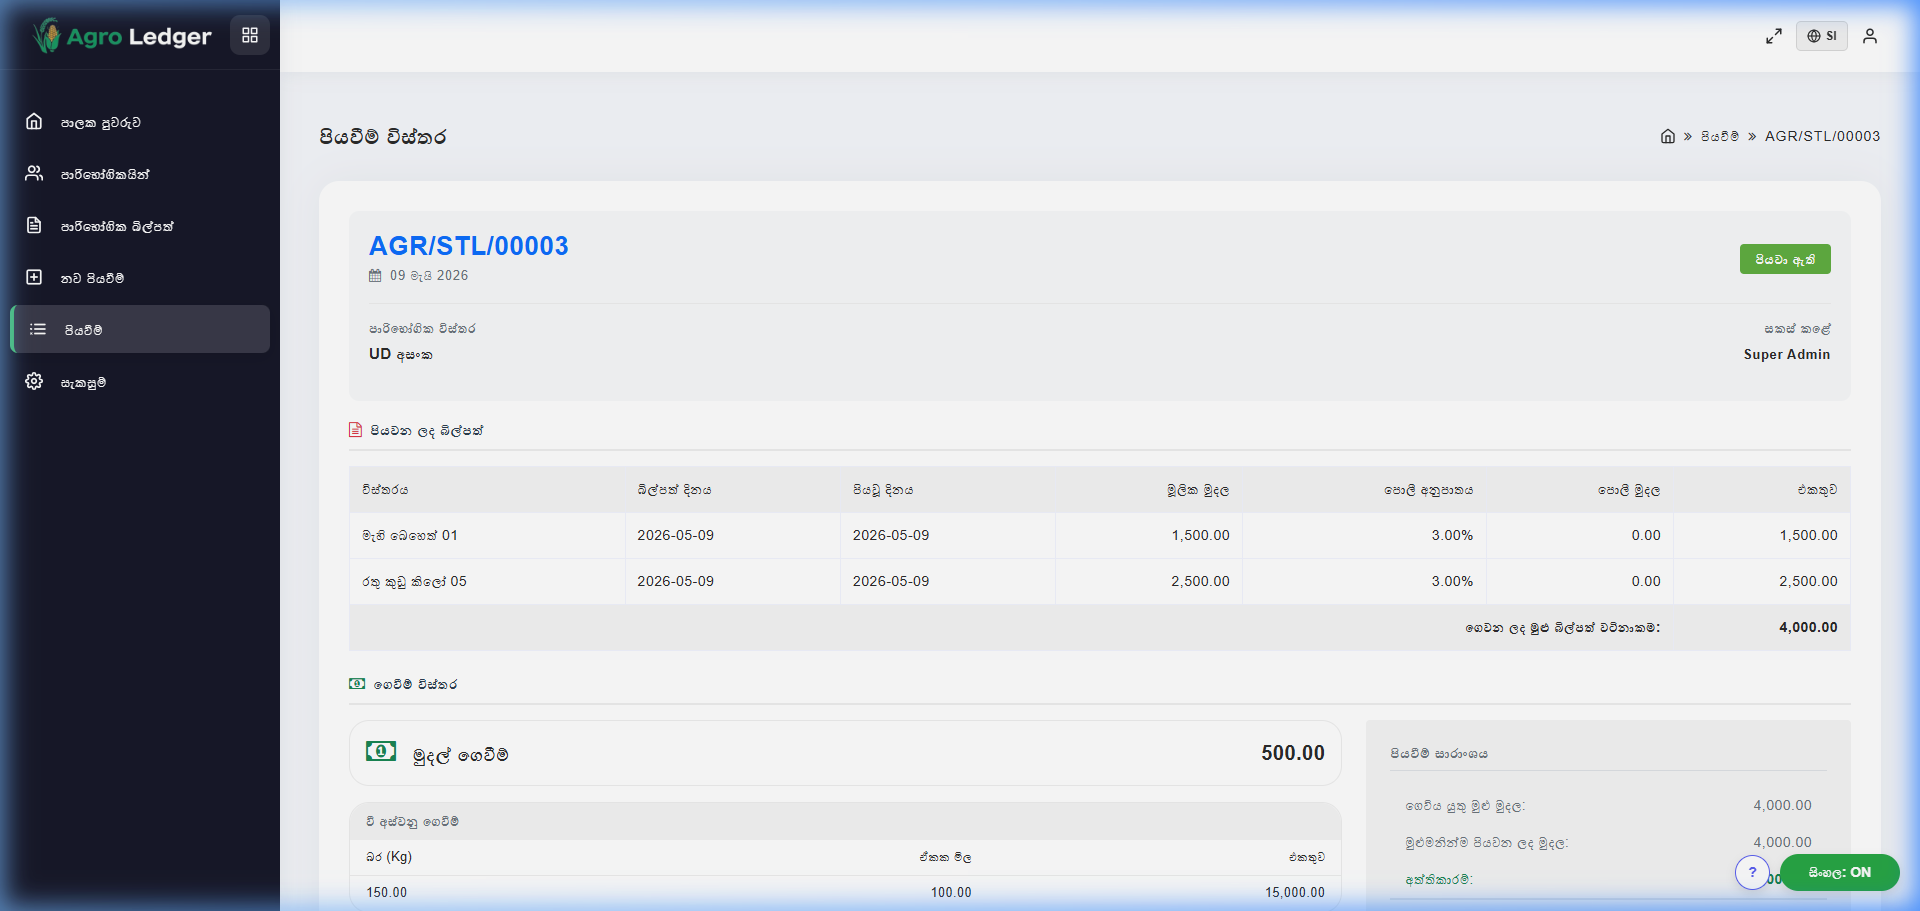Click the first bill row ending 01
The height and width of the screenshot is (911, 1920).
click(1100, 535)
